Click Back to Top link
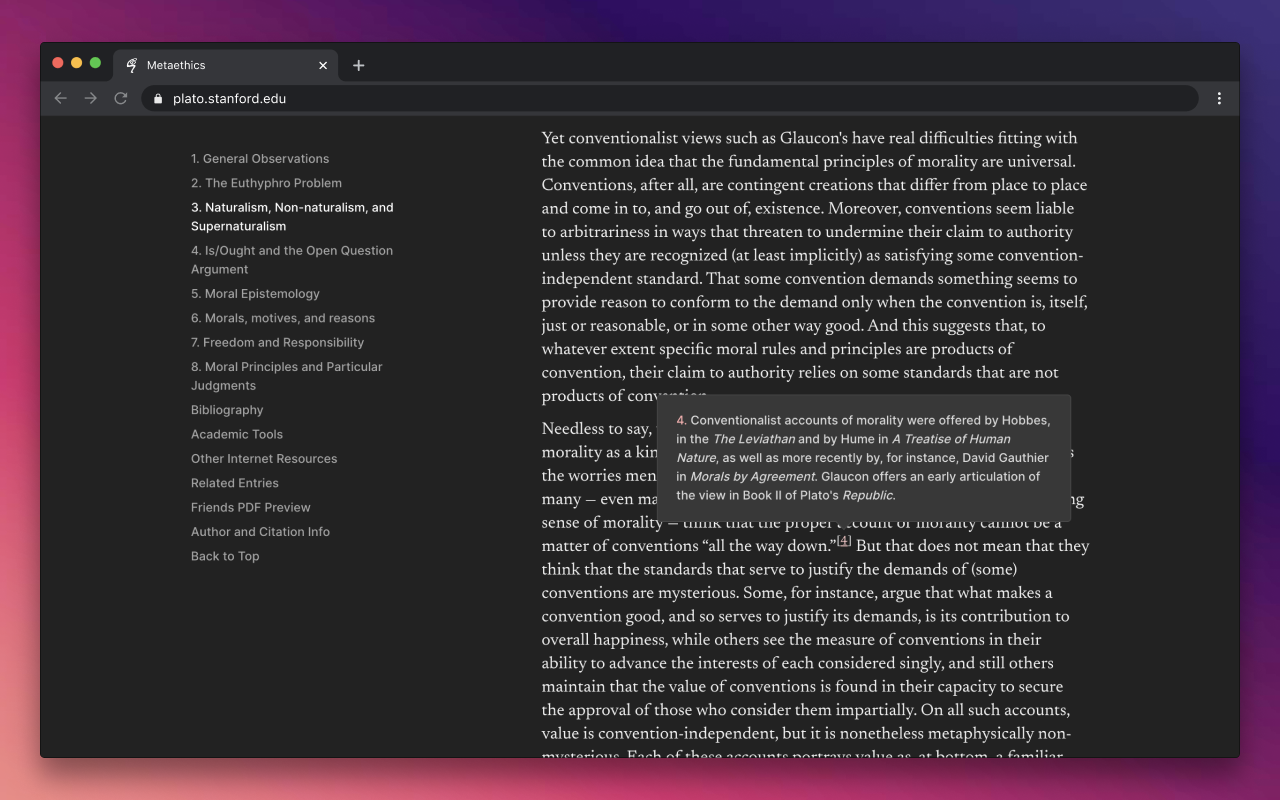1280x800 pixels. pyautogui.click(x=225, y=557)
